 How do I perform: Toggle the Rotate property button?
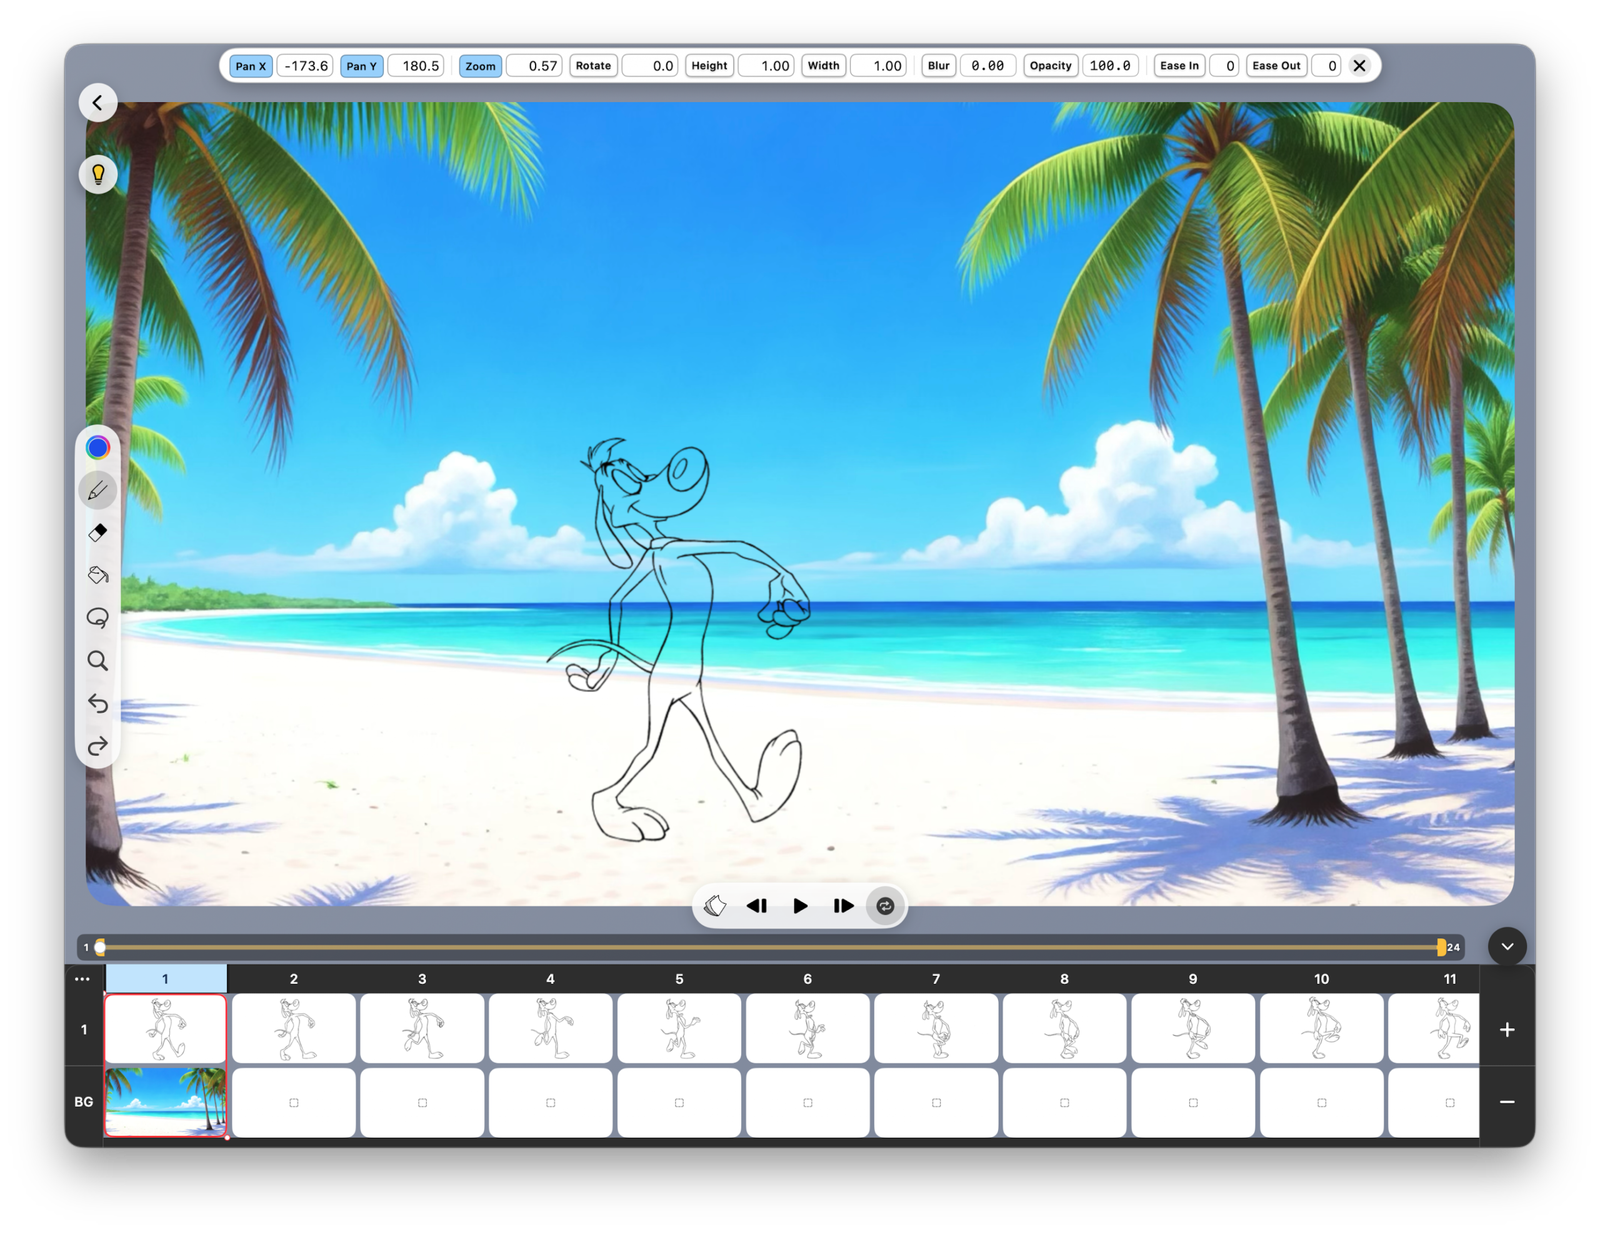click(x=593, y=66)
